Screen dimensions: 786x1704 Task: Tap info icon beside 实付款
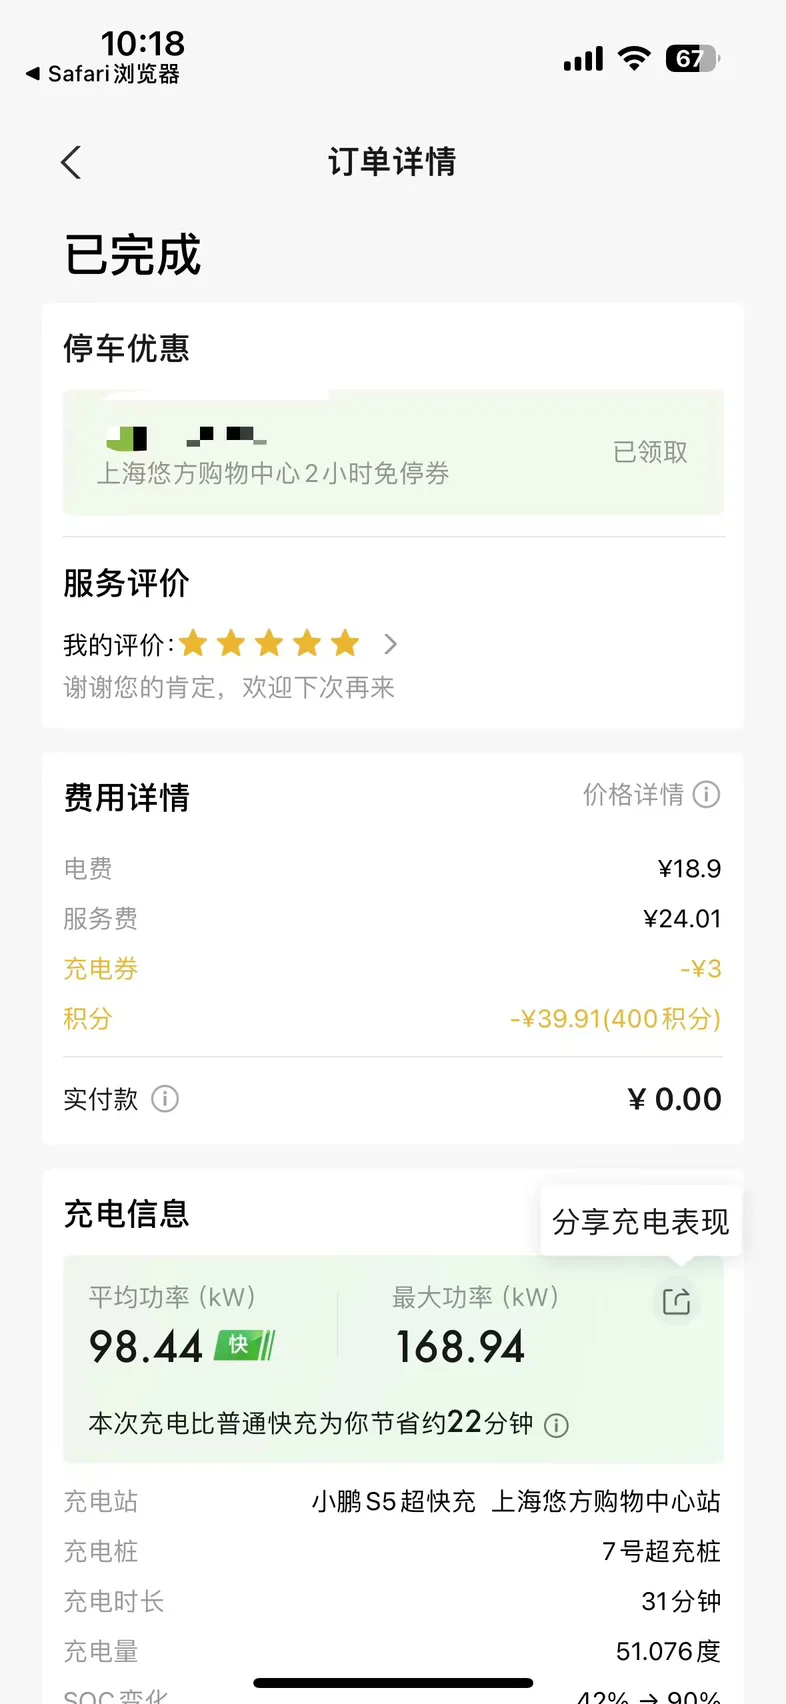(x=165, y=1099)
